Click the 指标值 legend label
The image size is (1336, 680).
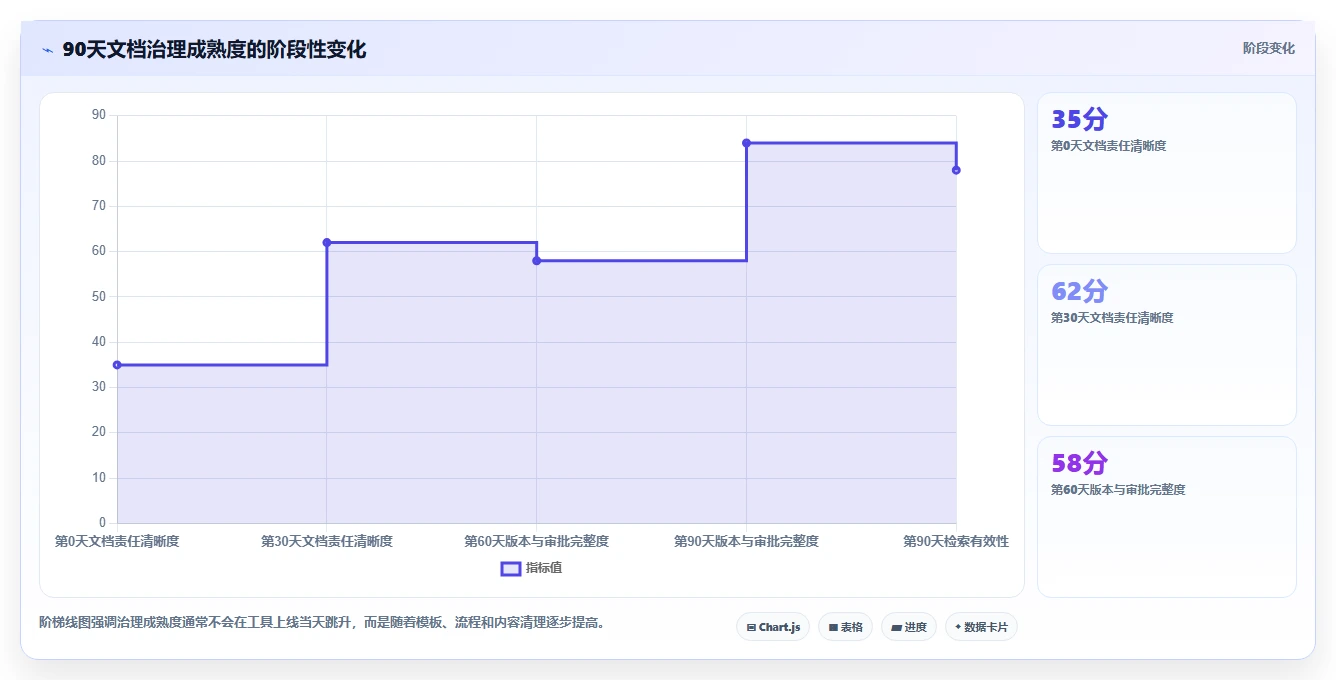tap(544, 568)
